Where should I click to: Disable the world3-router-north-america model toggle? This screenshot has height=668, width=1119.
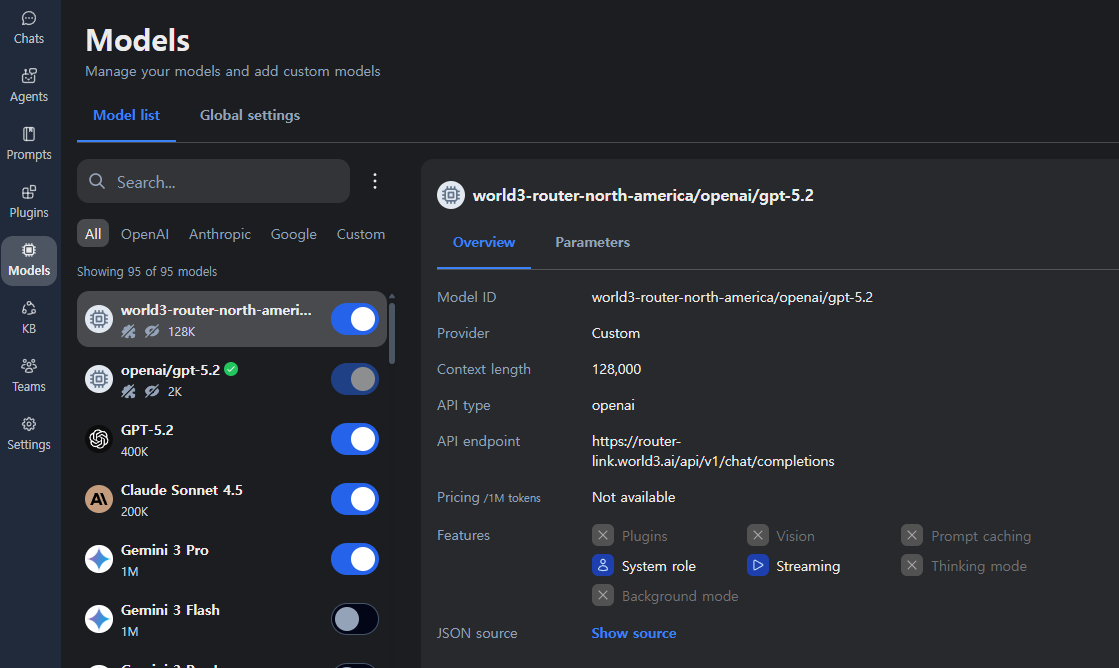click(x=355, y=319)
